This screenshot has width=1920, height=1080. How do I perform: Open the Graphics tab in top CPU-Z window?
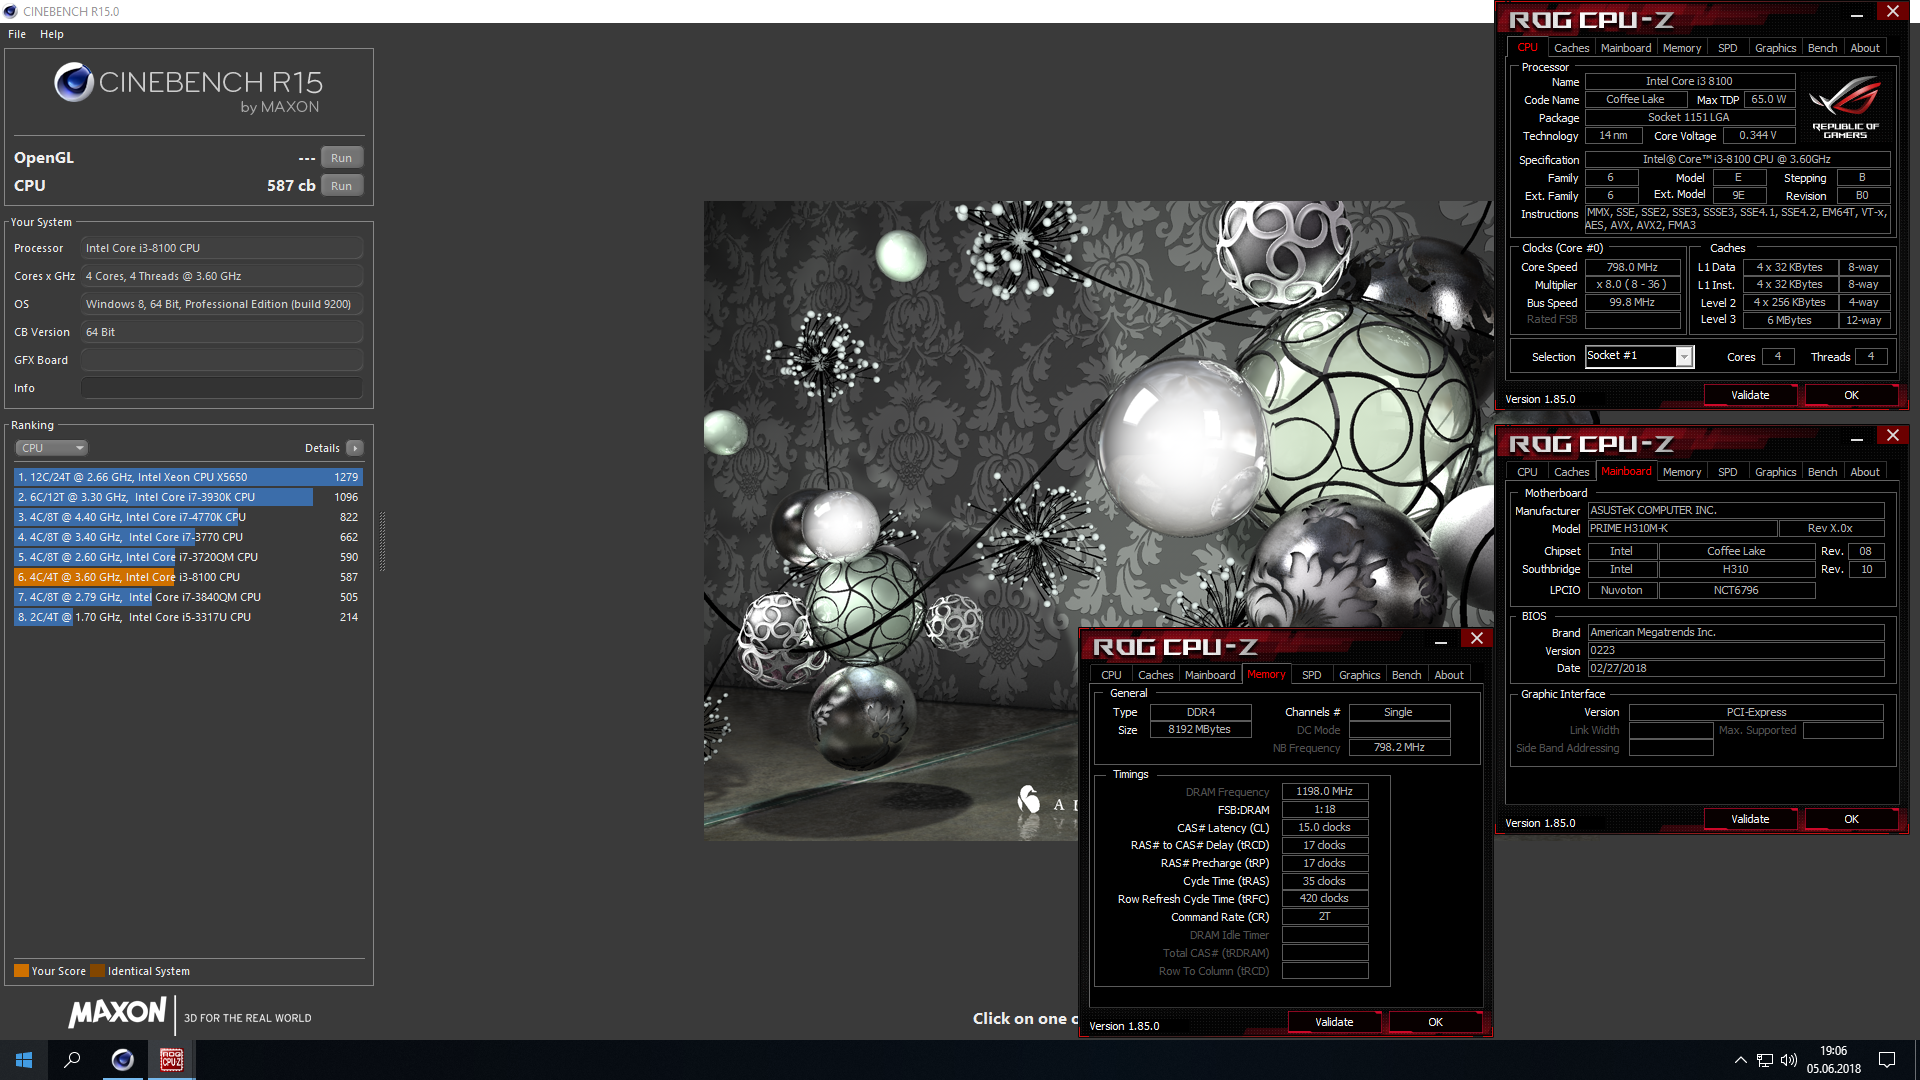[x=1775, y=48]
